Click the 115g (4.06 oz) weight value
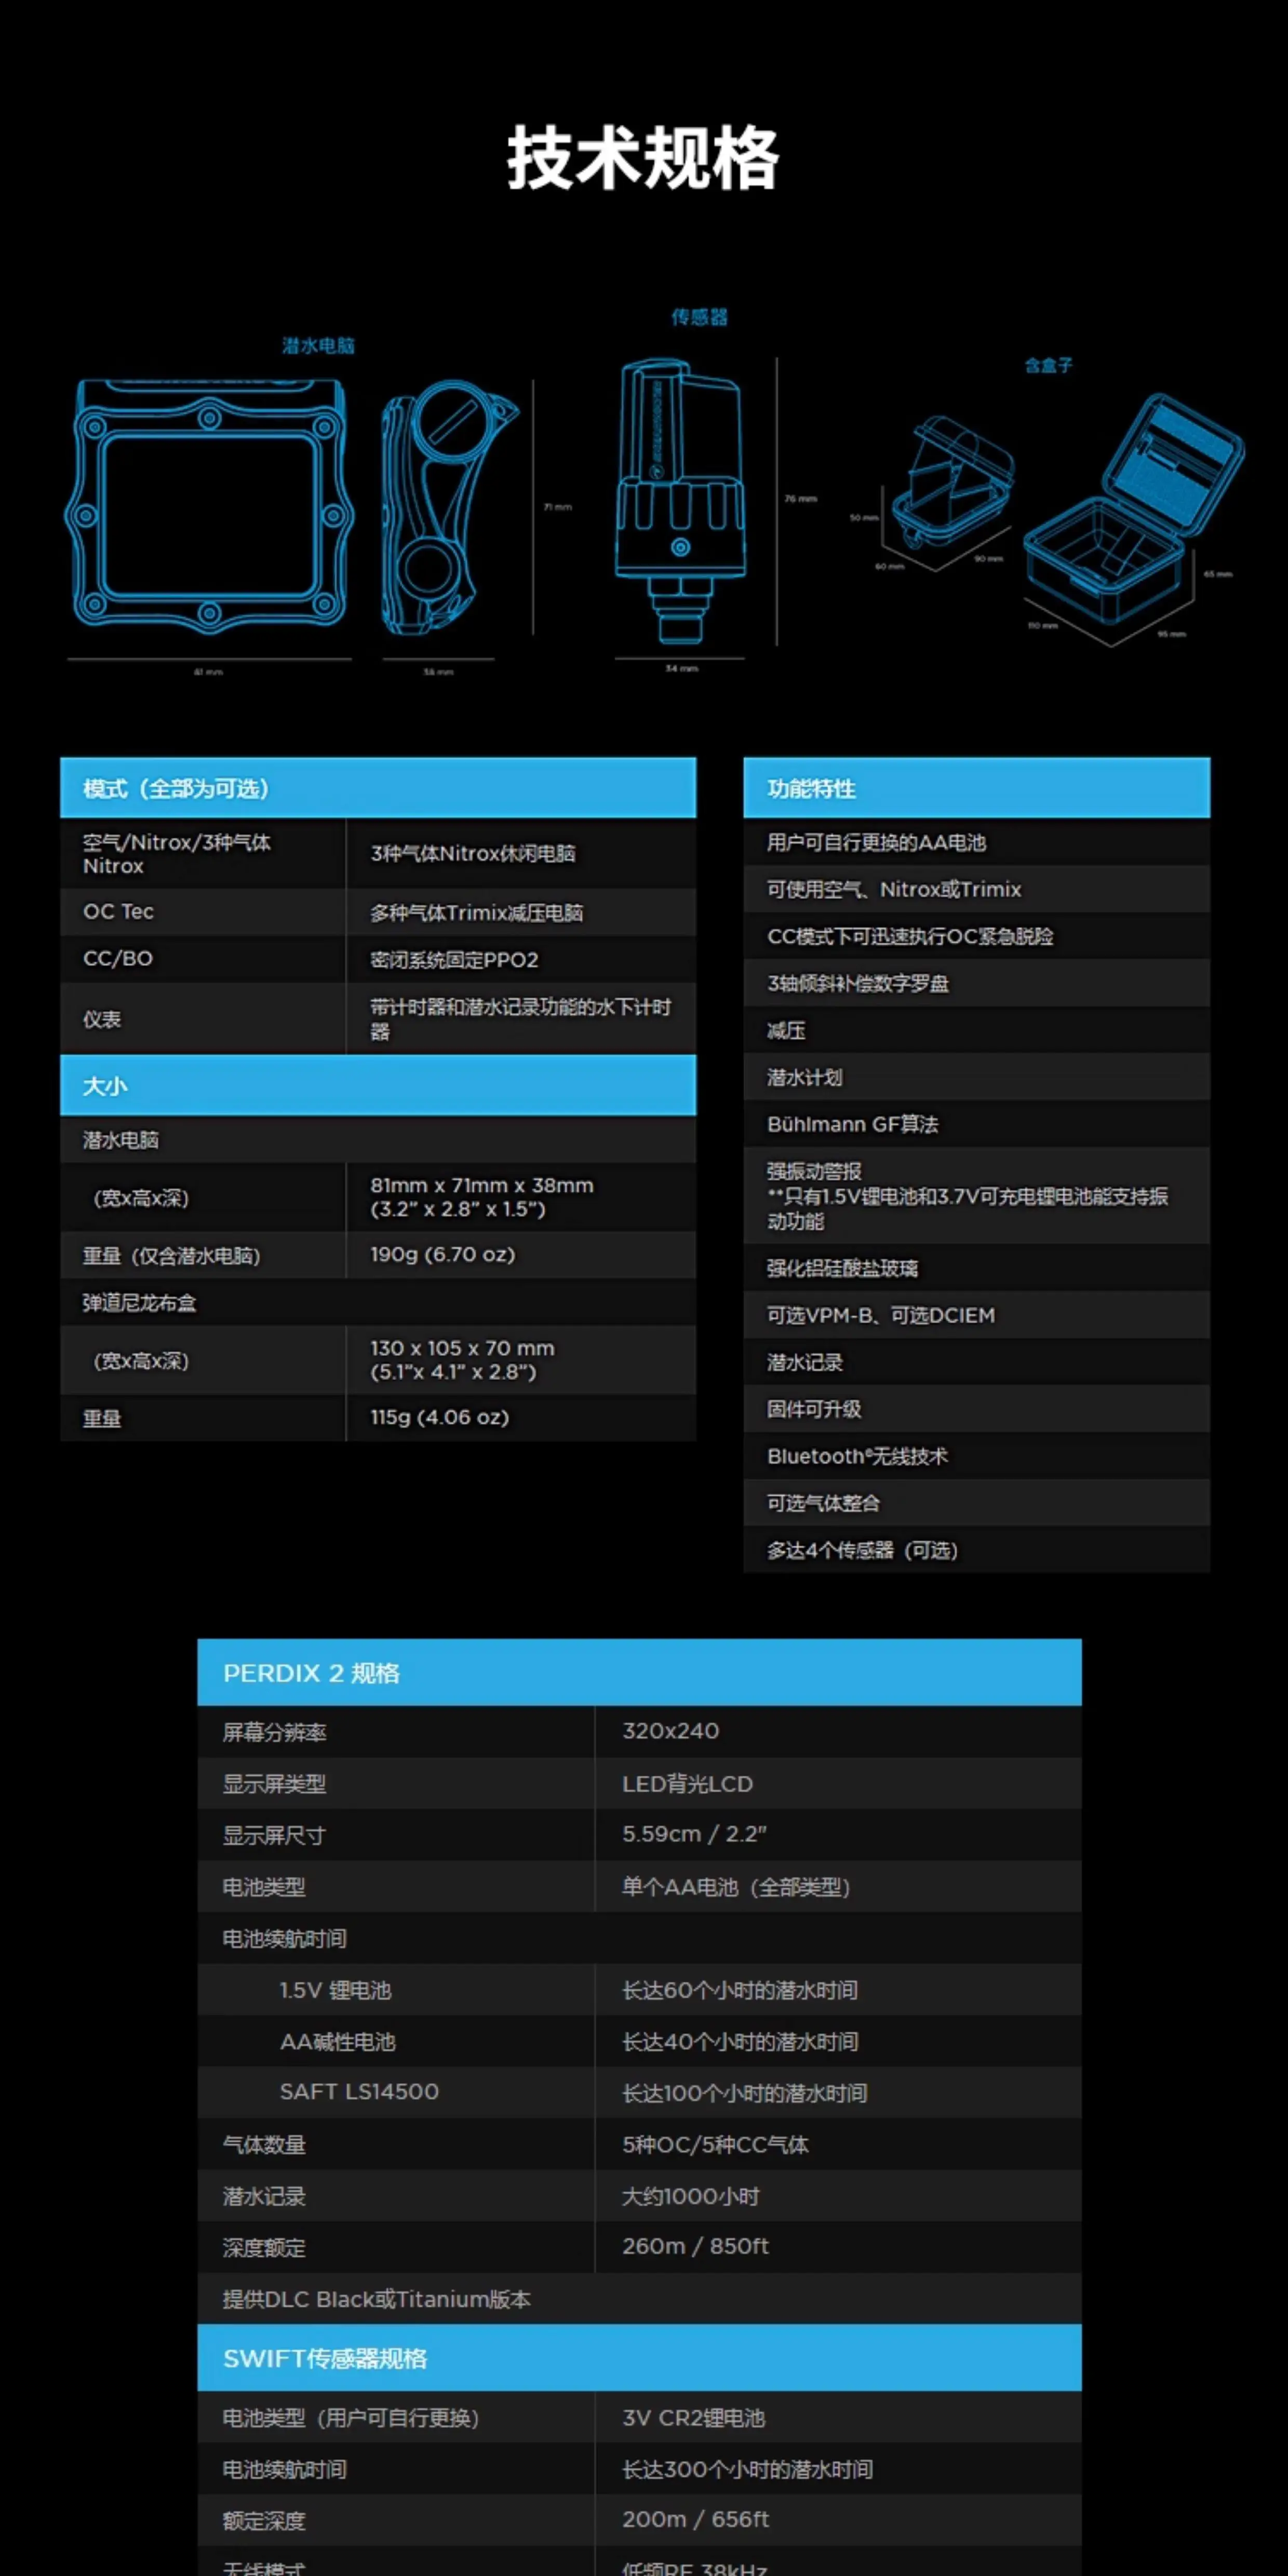 tap(440, 1417)
